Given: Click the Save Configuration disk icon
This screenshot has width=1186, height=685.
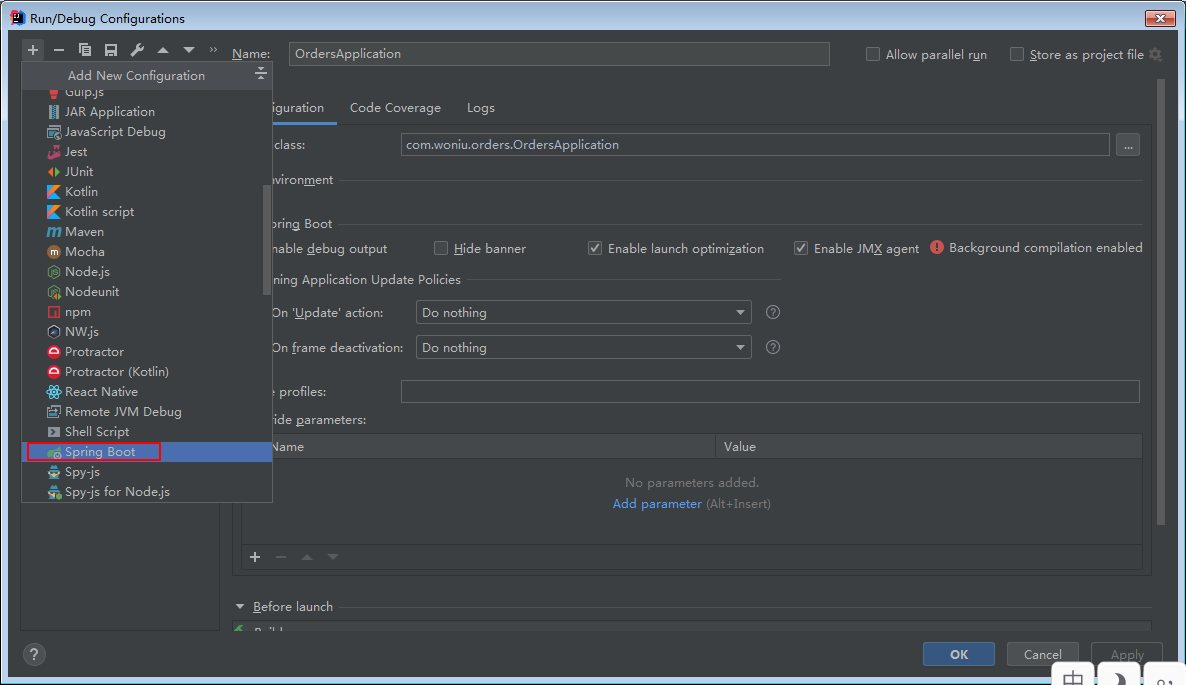Looking at the screenshot, I should pyautogui.click(x=111, y=50).
